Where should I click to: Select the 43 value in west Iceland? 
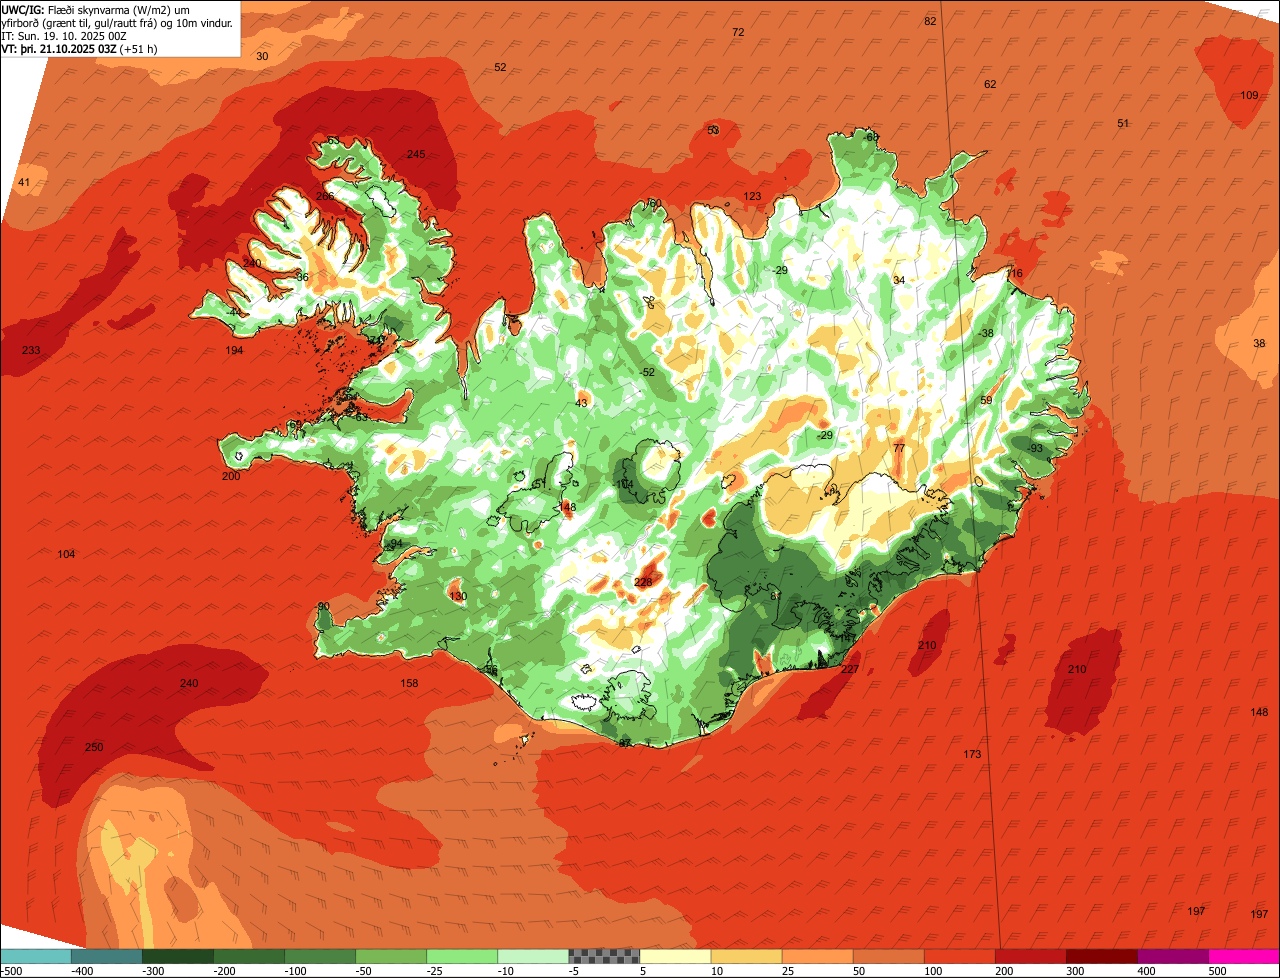pyautogui.click(x=582, y=403)
